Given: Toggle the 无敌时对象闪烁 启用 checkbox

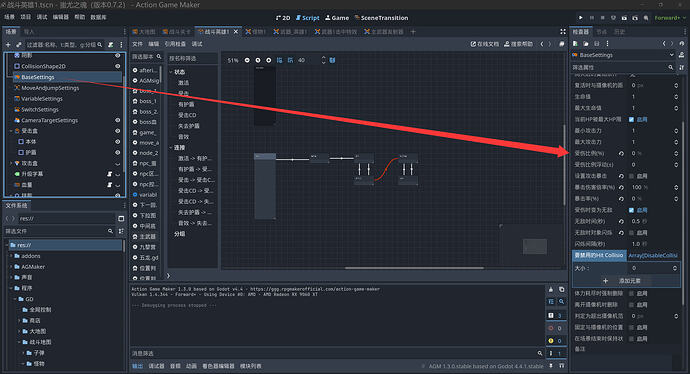Looking at the screenshot, I should (x=631, y=232).
